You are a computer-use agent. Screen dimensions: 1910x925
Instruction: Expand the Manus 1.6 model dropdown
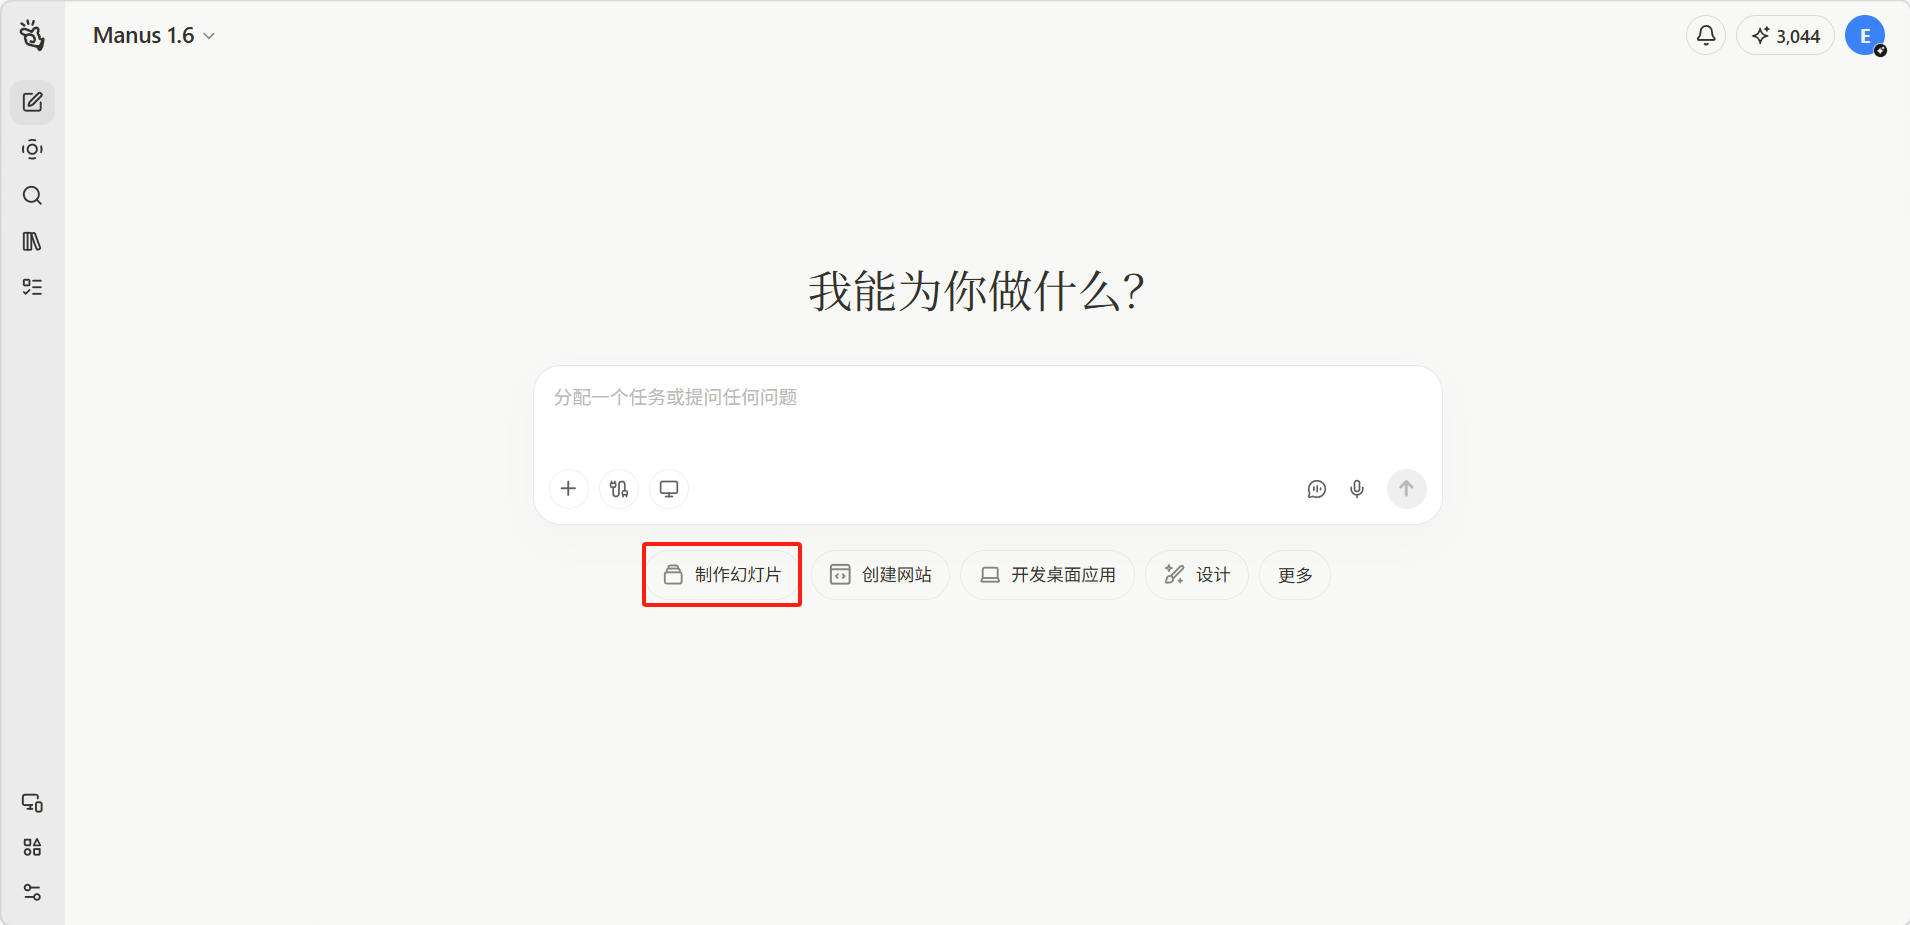pyautogui.click(x=154, y=36)
